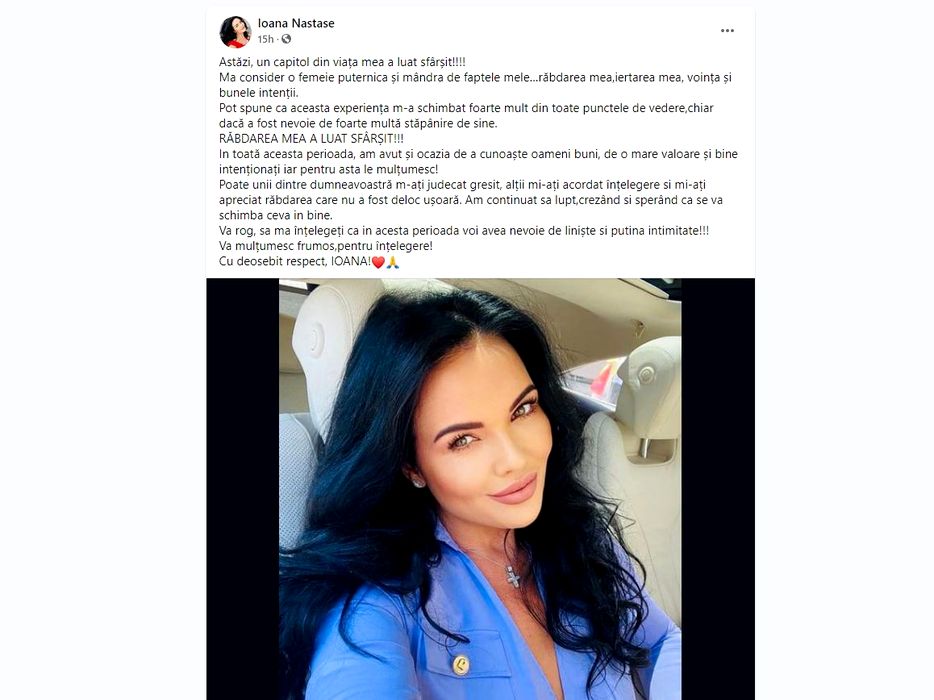This screenshot has width=934, height=700.
Task: Click the left black bar beside photo
Action: 243,489
